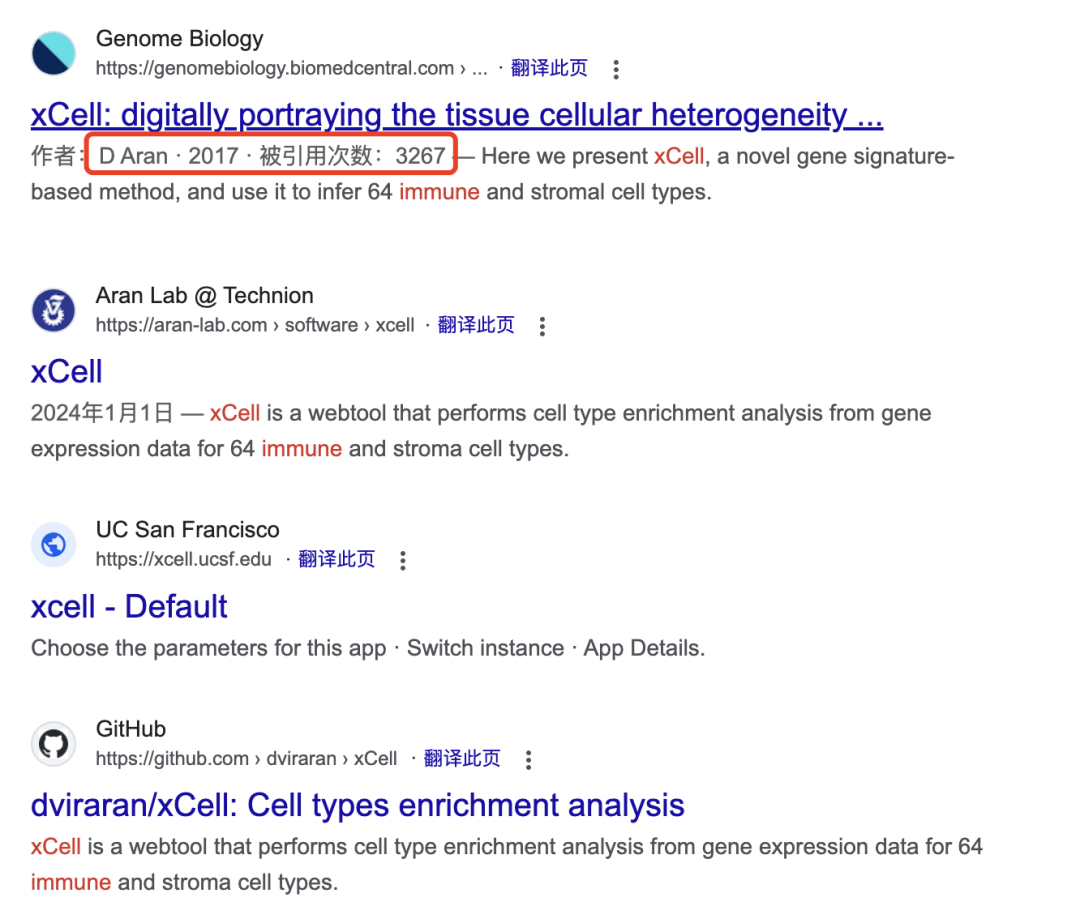Image resolution: width=1080 pixels, height=919 pixels.
Task: Open dviraran/xCell Cell types enrichment analysis
Action: [x=357, y=805]
